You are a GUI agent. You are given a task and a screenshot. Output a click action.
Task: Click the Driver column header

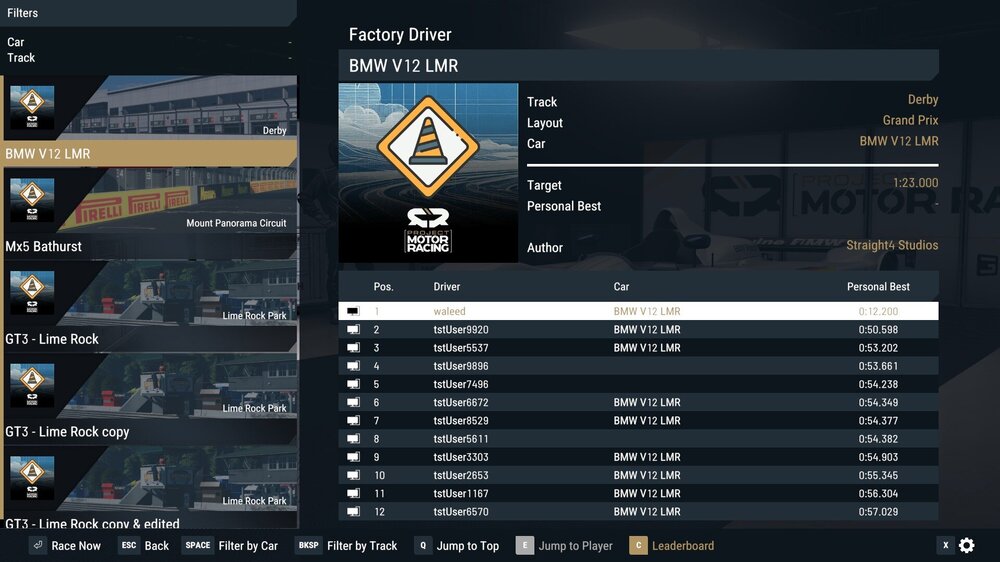(x=446, y=287)
